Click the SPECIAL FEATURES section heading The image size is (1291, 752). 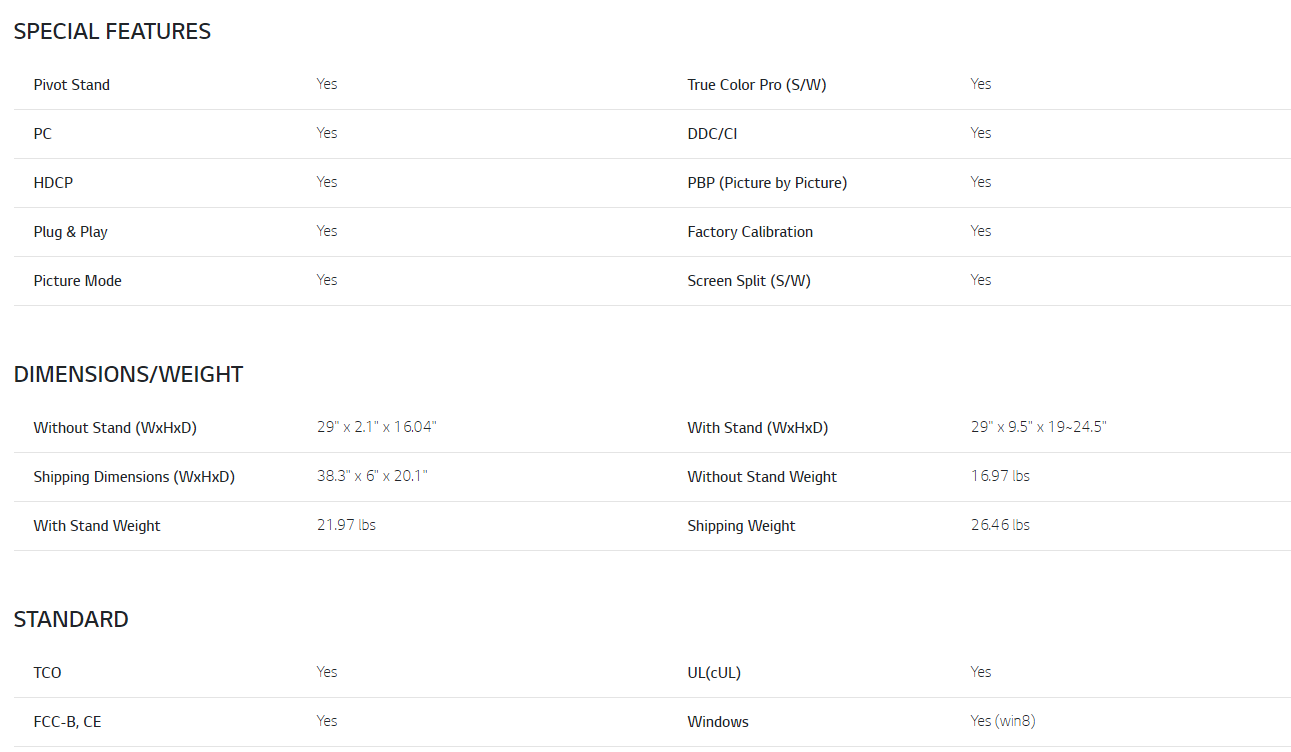[112, 32]
